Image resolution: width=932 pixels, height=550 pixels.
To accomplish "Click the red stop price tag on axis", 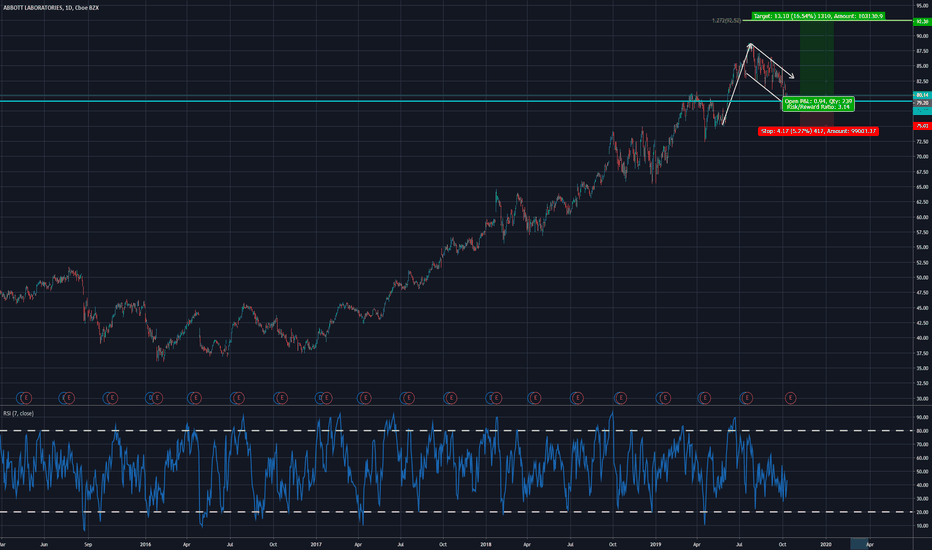I will [x=922, y=126].
